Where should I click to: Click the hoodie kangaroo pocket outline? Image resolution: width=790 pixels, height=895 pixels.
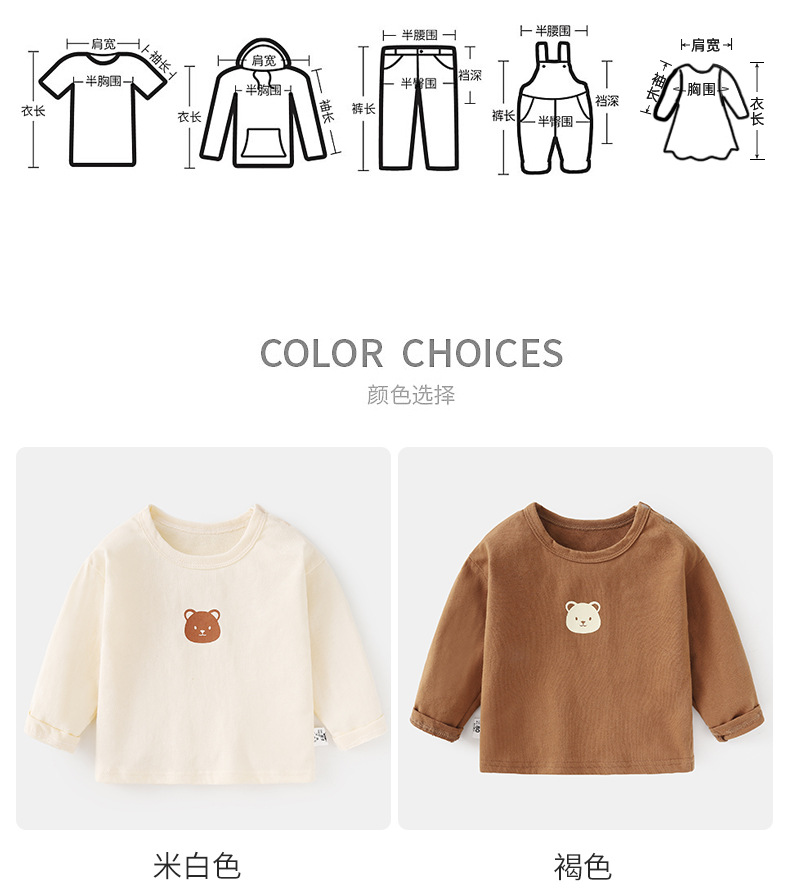[263, 143]
